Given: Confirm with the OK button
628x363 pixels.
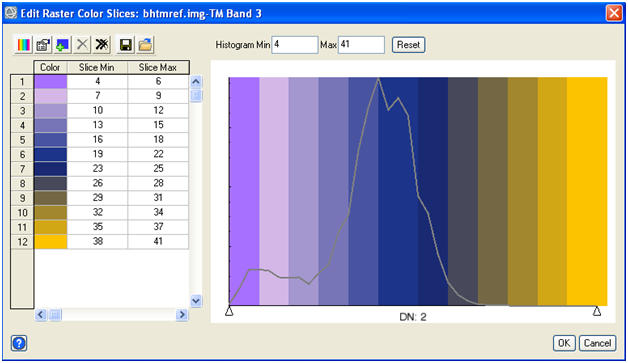Looking at the screenshot, I should (564, 343).
